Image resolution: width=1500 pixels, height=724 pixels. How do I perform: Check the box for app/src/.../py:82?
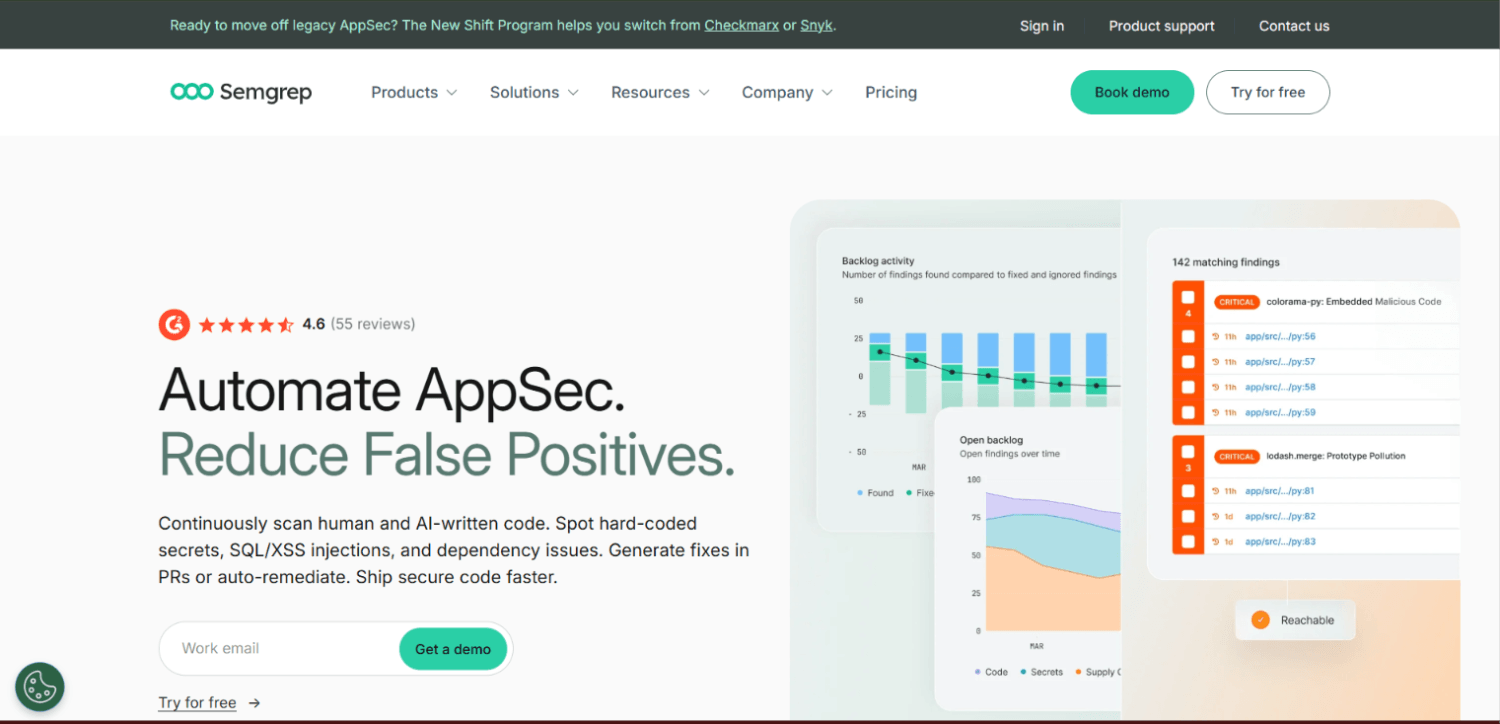(x=1188, y=516)
